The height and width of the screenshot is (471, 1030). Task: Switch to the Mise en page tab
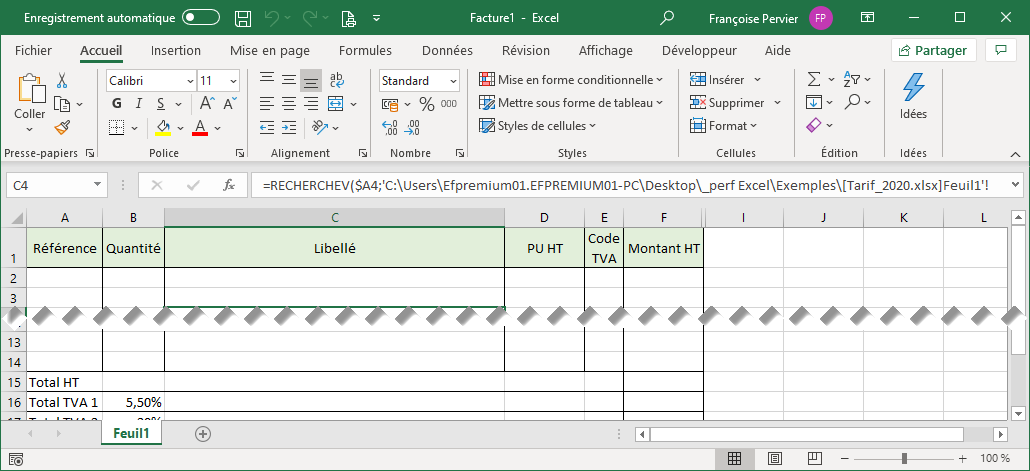point(269,51)
